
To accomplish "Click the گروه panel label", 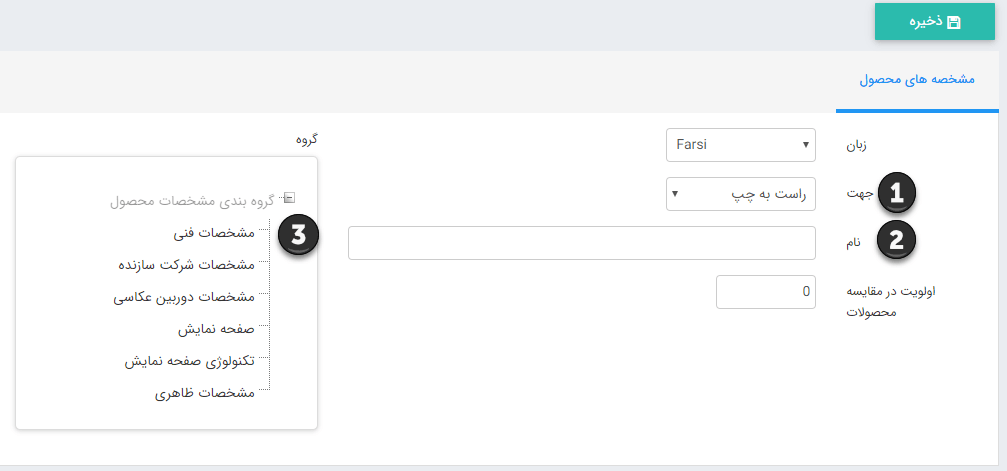I will [306, 139].
